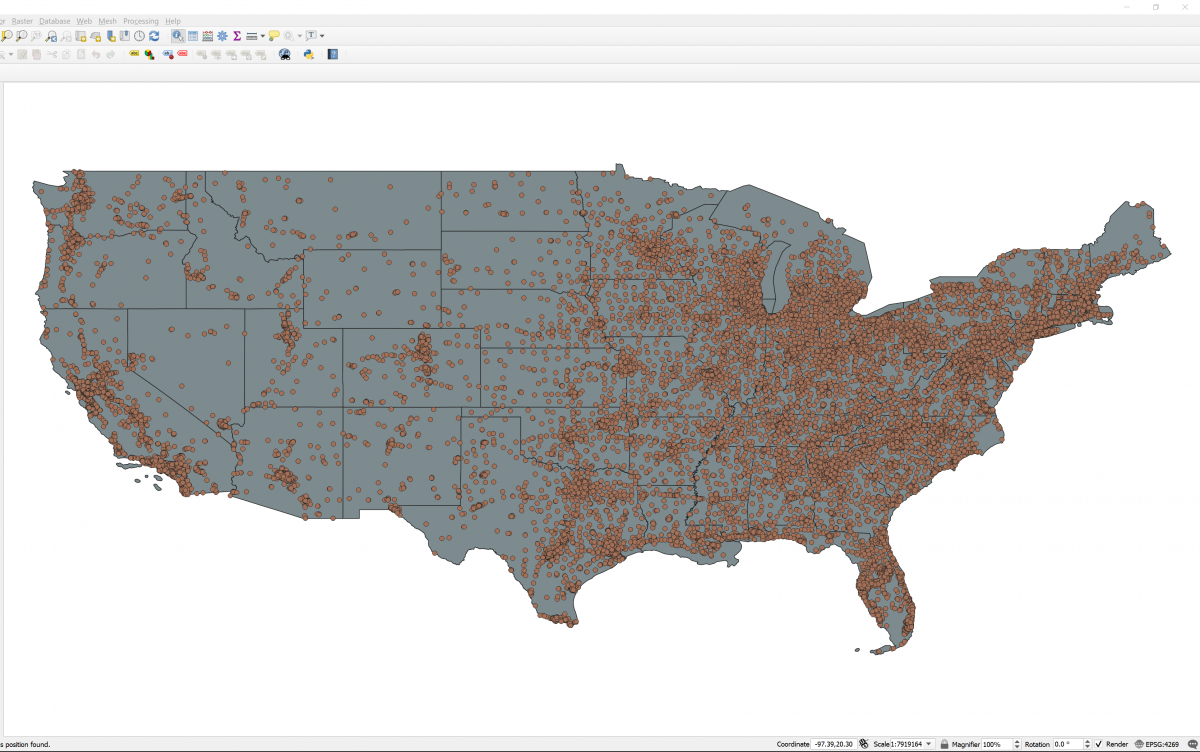Toggle editing with the pencil icon
Viewport: 1200px width, 752px height.
(23, 54)
